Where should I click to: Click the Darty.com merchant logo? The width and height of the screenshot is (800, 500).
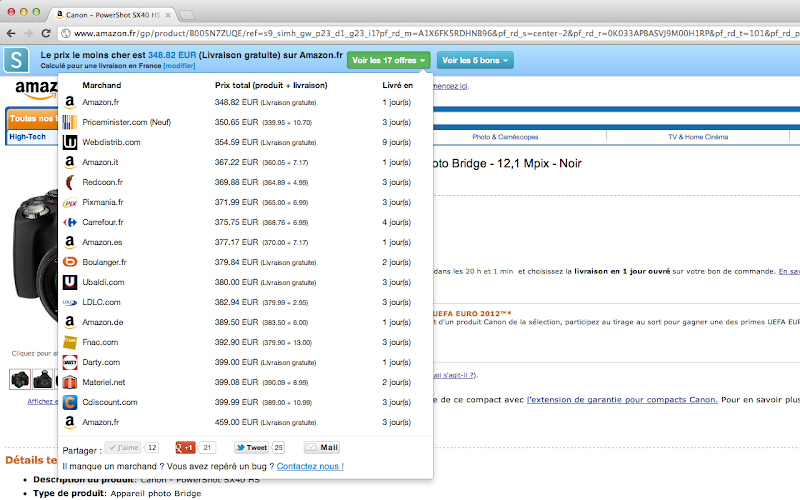pos(70,362)
